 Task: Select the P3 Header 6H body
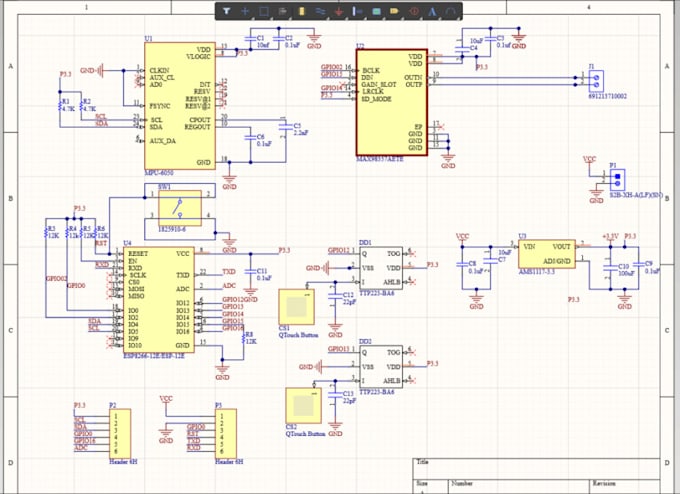(226, 434)
